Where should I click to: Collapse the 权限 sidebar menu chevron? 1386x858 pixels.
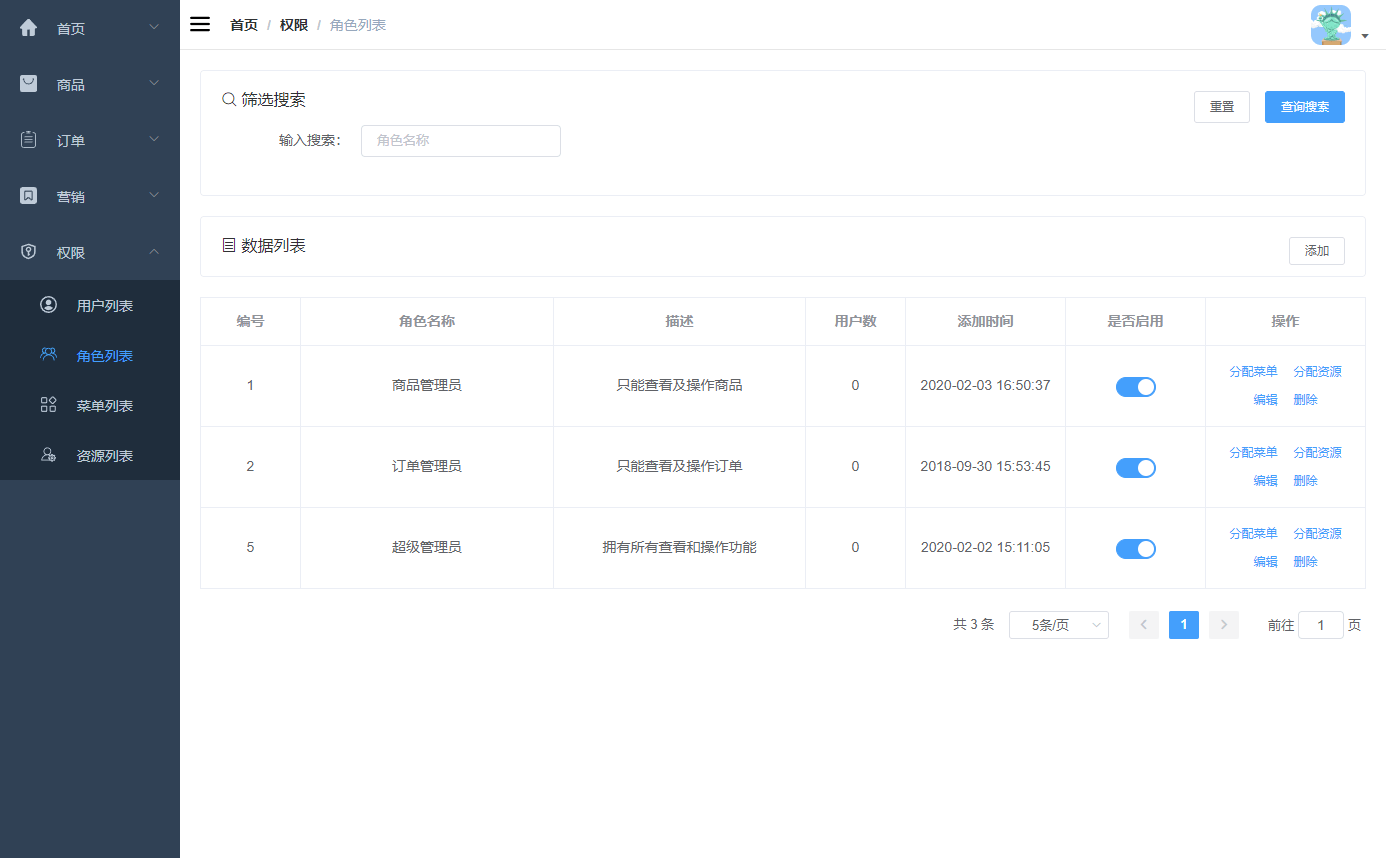tap(154, 252)
